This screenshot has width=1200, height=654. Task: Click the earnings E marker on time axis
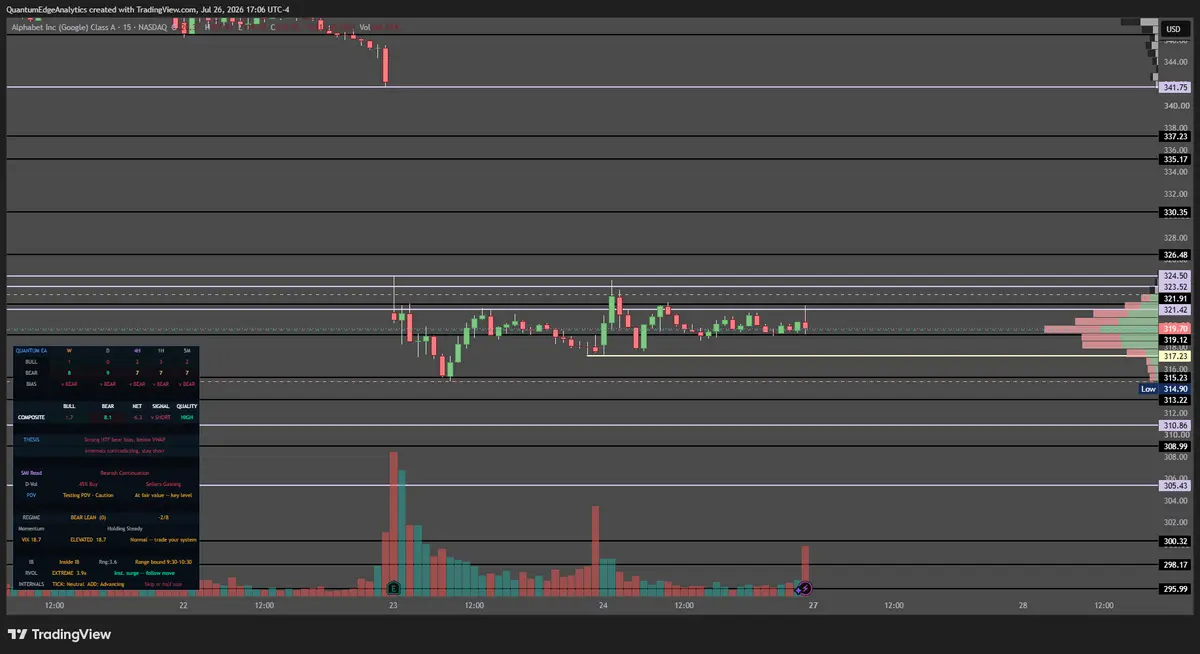tap(394, 588)
